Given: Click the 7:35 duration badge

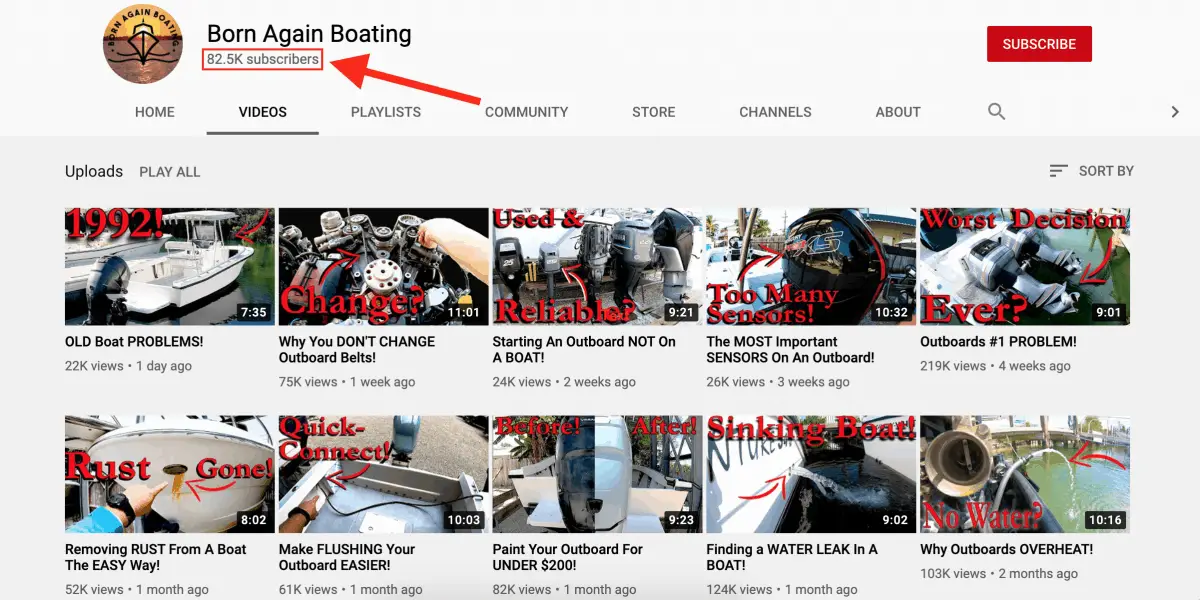Looking at the screenshot, I should coord(254,312).
